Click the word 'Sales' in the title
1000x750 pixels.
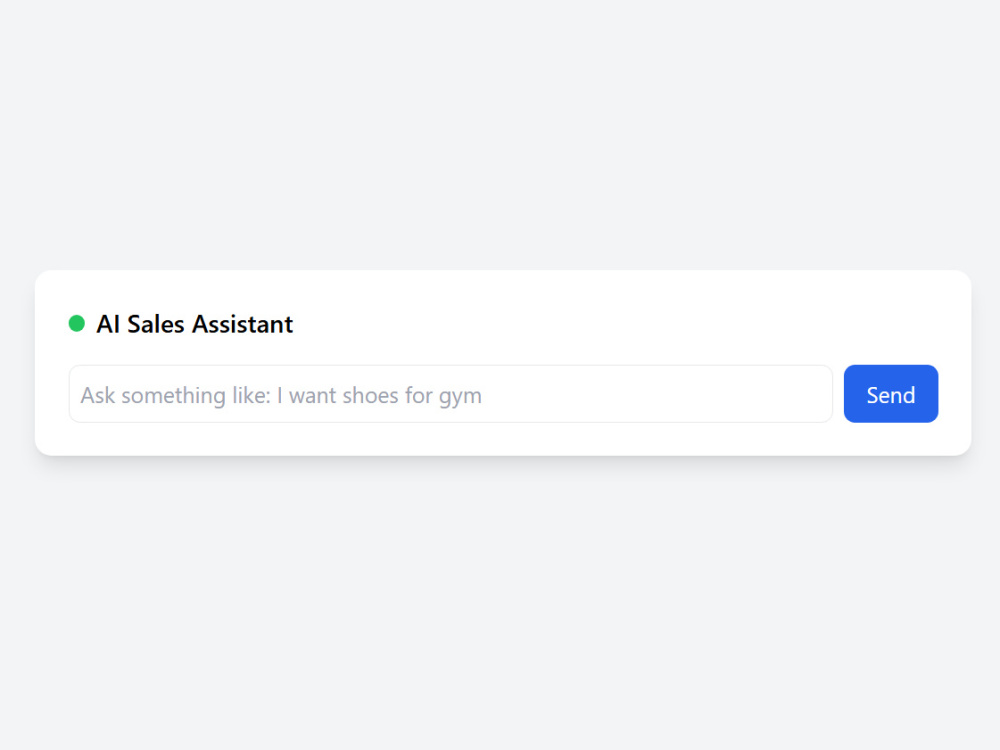tap(156, 324)
